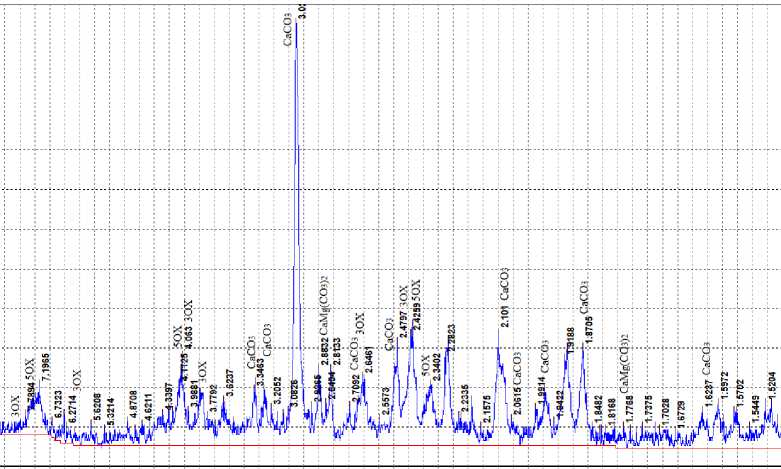Click the 1.6237 peak label

pyautogui.click(x=709, y=393)
